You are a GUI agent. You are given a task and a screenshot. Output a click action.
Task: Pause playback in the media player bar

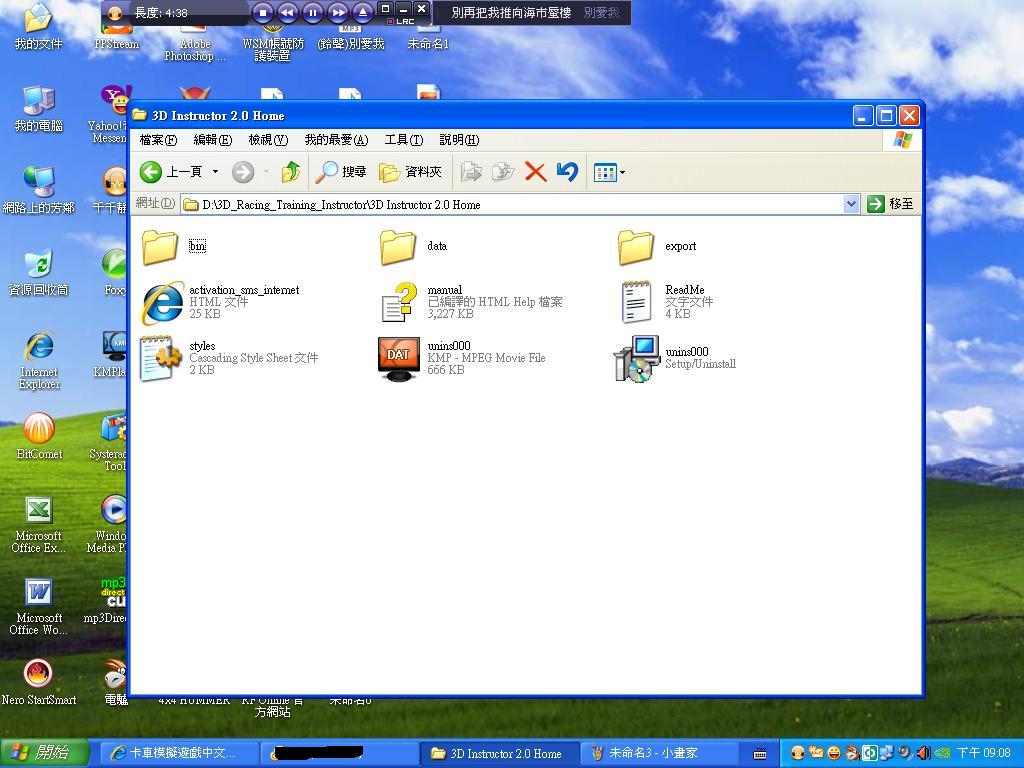[312, 13]
